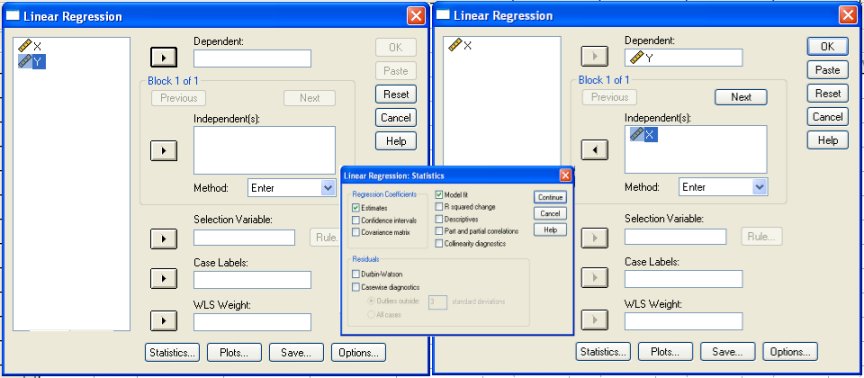Click Case Labels field in left window
864x378 pixels.
pos(252,280)
